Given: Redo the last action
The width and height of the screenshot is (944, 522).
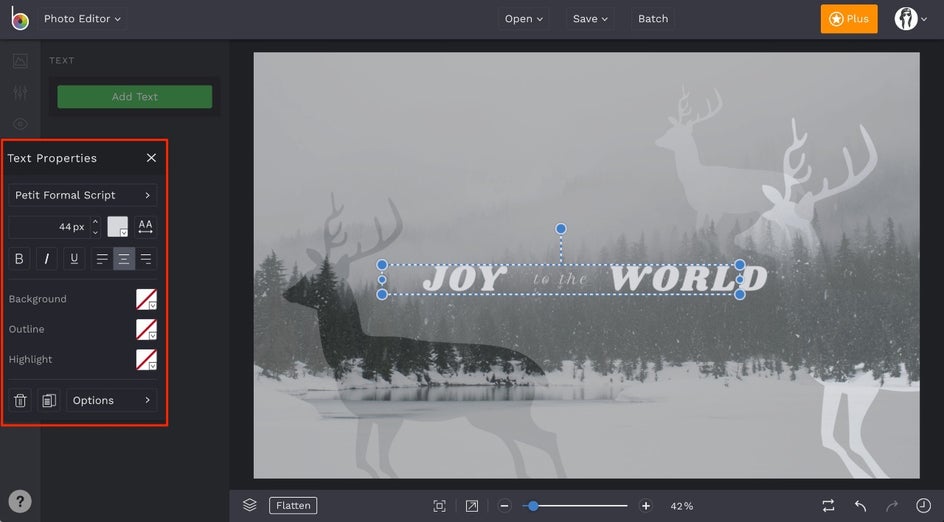Looking at the screenshot, I should pyautogui.click(x=892, y=506).
